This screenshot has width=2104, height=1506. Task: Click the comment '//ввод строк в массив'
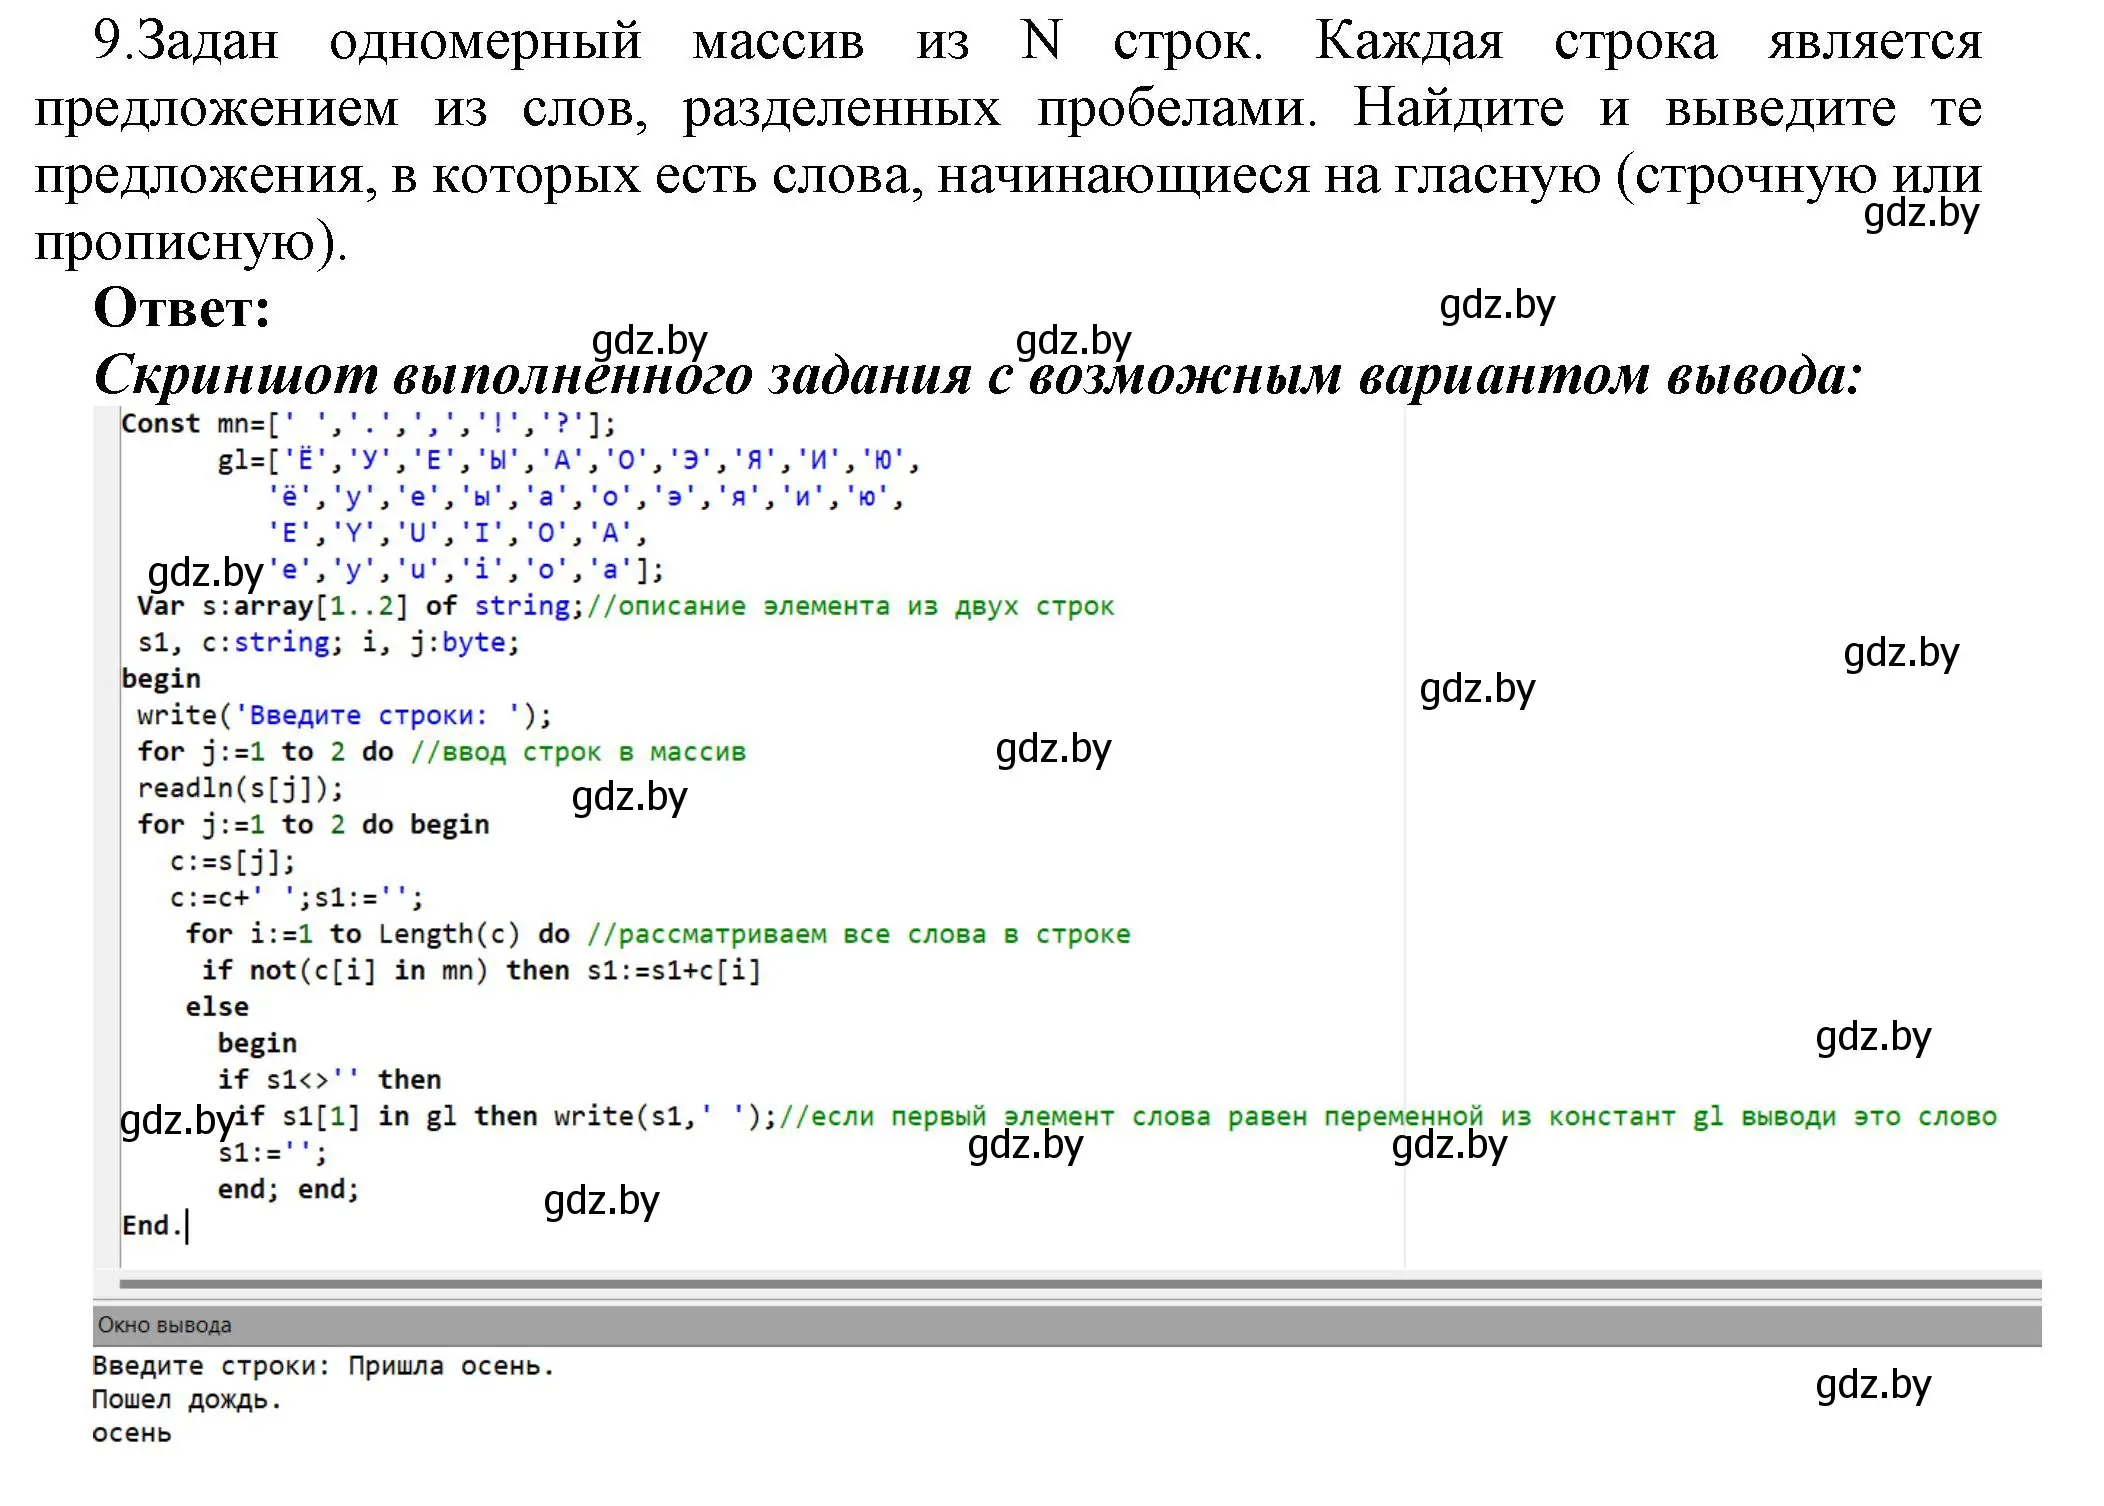(578, 752)
